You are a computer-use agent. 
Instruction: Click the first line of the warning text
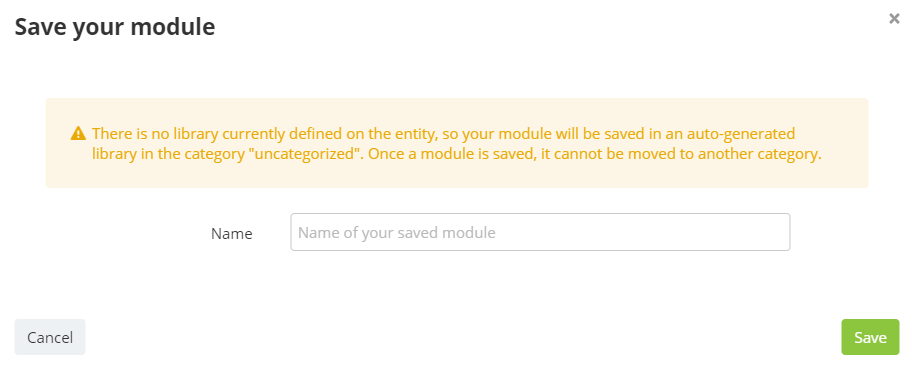(x=443, y=134)
